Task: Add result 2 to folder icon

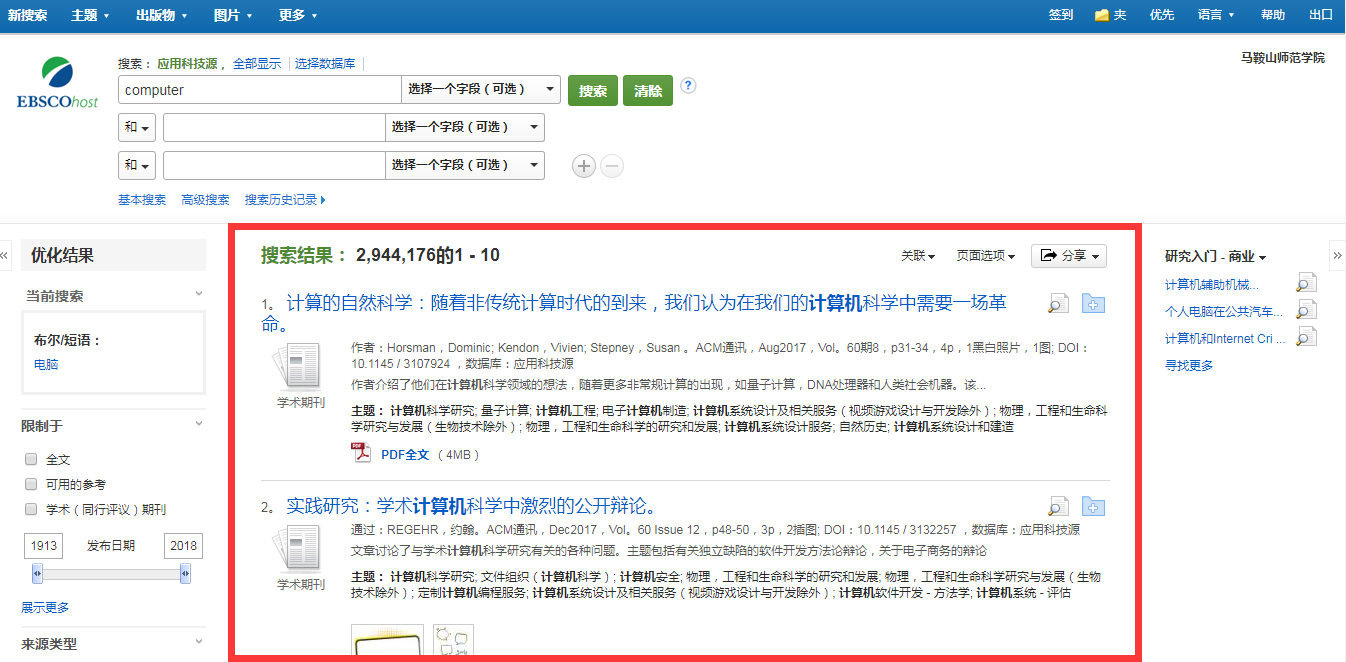Action: pyautogui.click(x=1093, y=507)
